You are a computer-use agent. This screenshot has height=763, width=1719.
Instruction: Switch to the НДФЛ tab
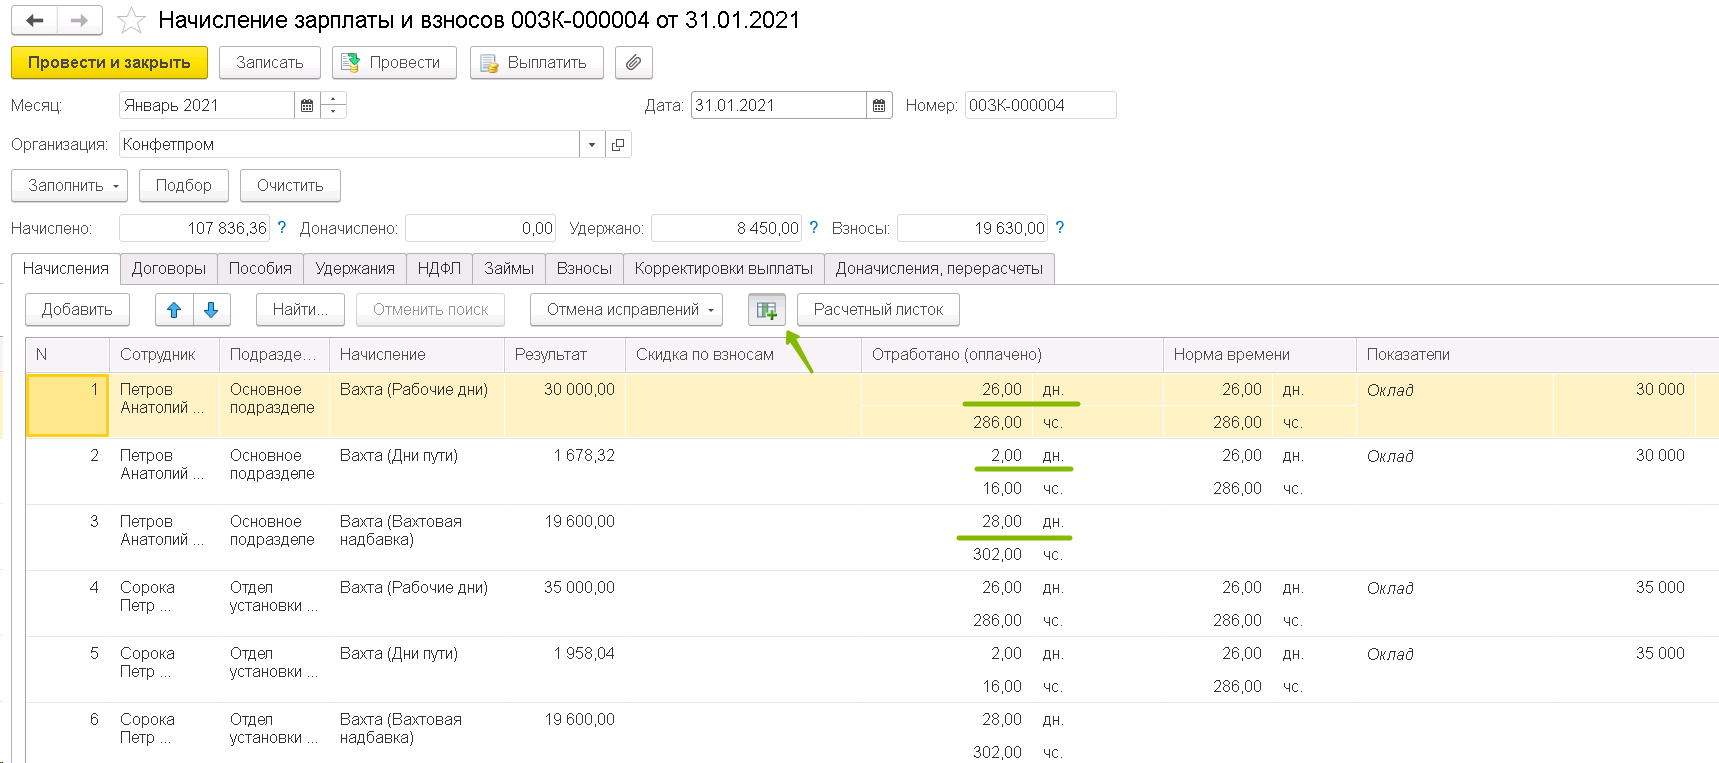(x=439, y=268)
